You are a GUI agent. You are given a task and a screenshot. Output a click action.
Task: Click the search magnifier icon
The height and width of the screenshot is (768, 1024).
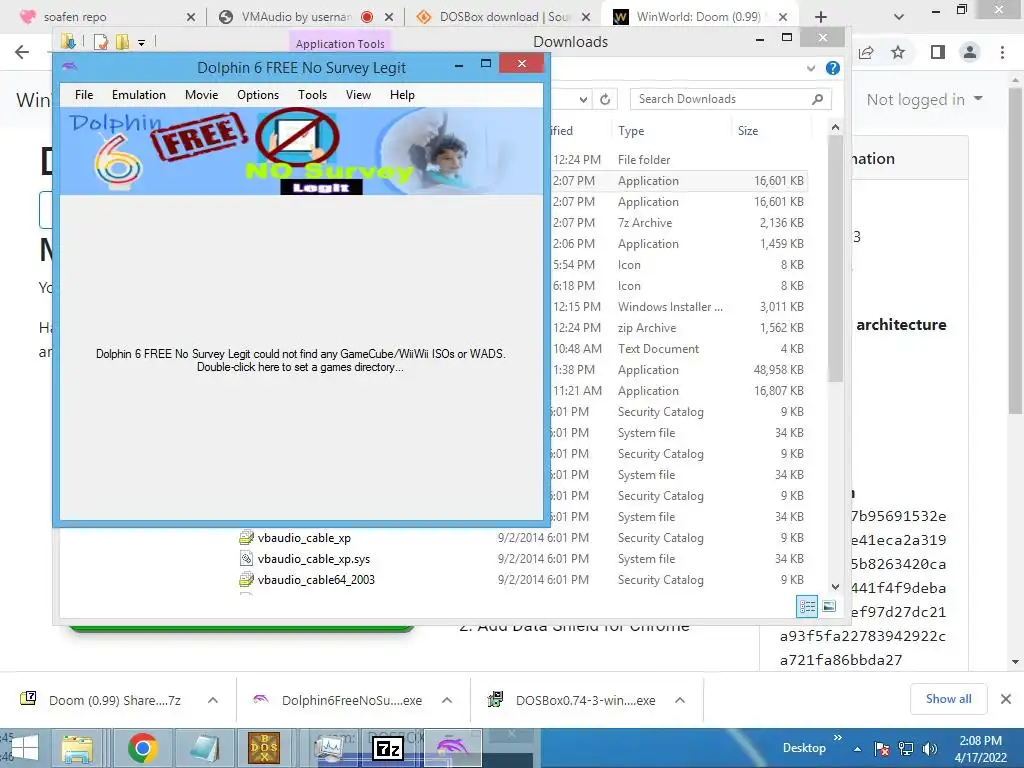(x=817, y=99)
